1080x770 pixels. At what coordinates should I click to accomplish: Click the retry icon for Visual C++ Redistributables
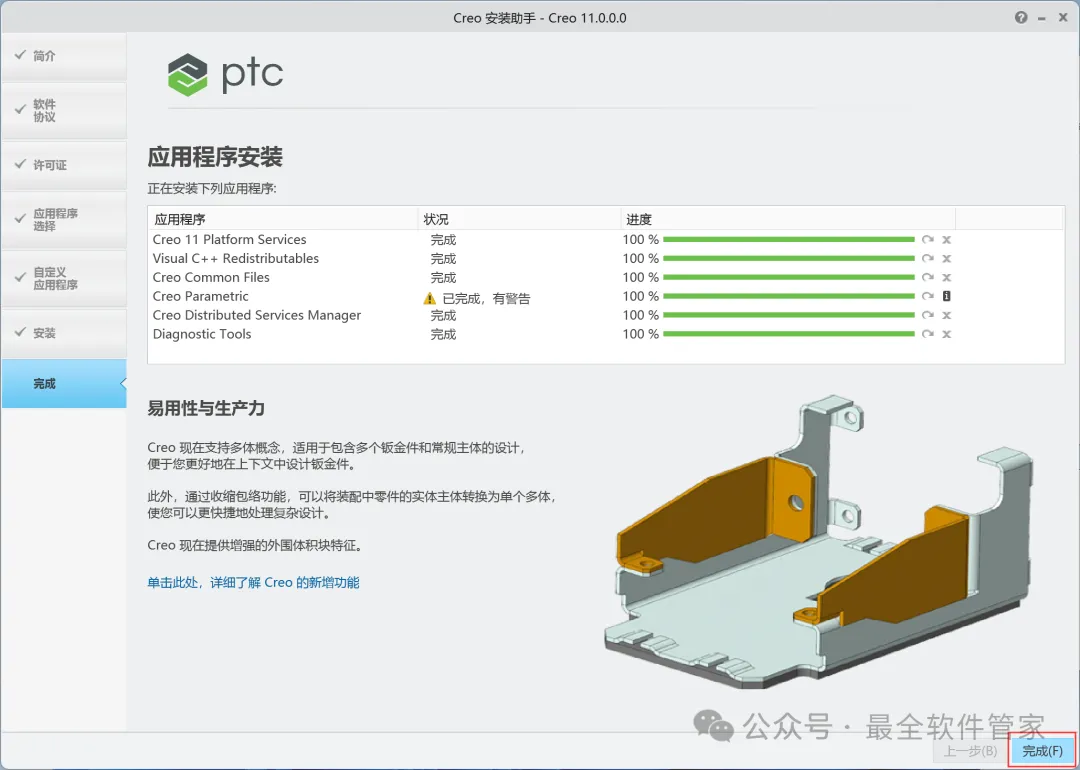[928, 258]
